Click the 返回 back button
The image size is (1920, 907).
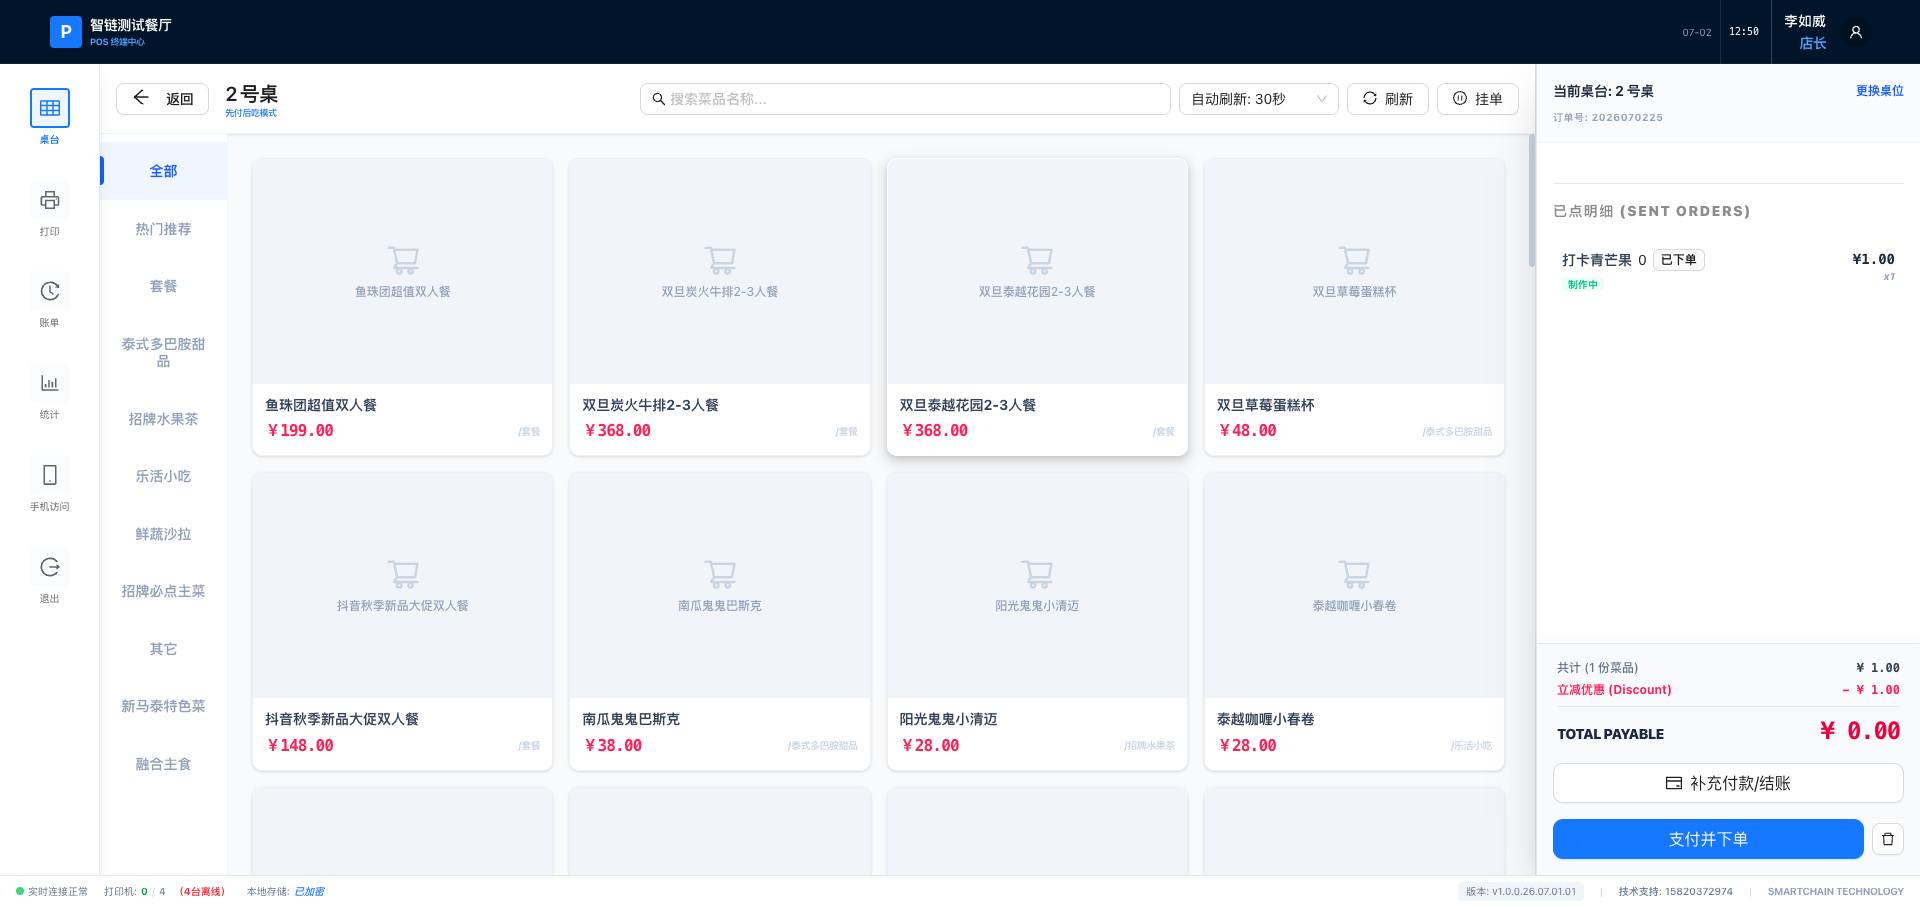162,99
